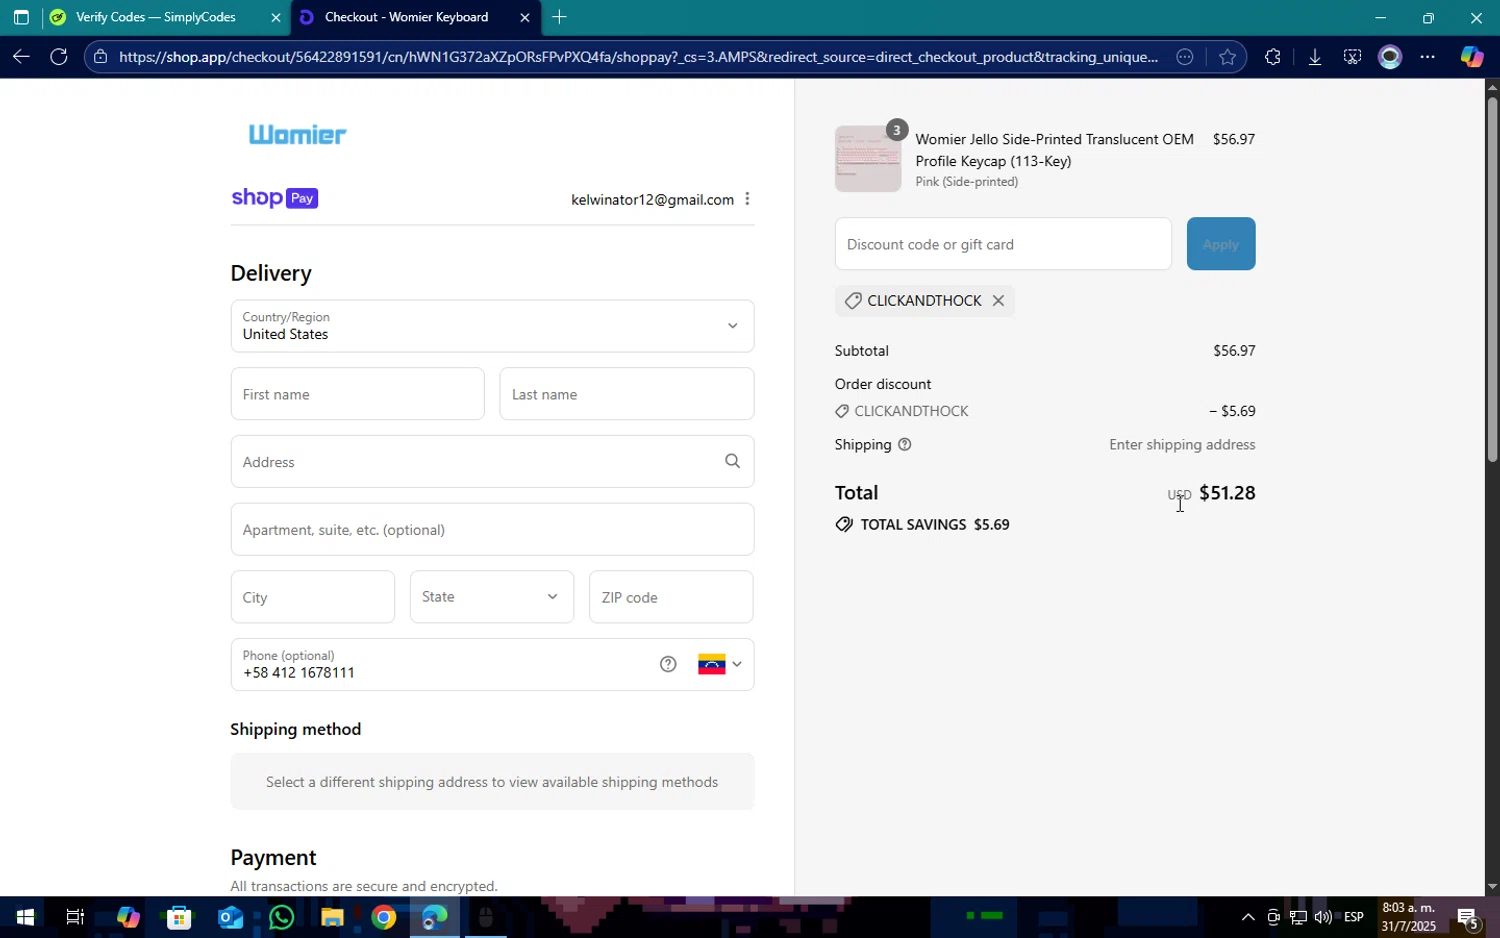Screen dimensions: 1500x938
Task: Open Womier store logo link
Action: (297, 134)
